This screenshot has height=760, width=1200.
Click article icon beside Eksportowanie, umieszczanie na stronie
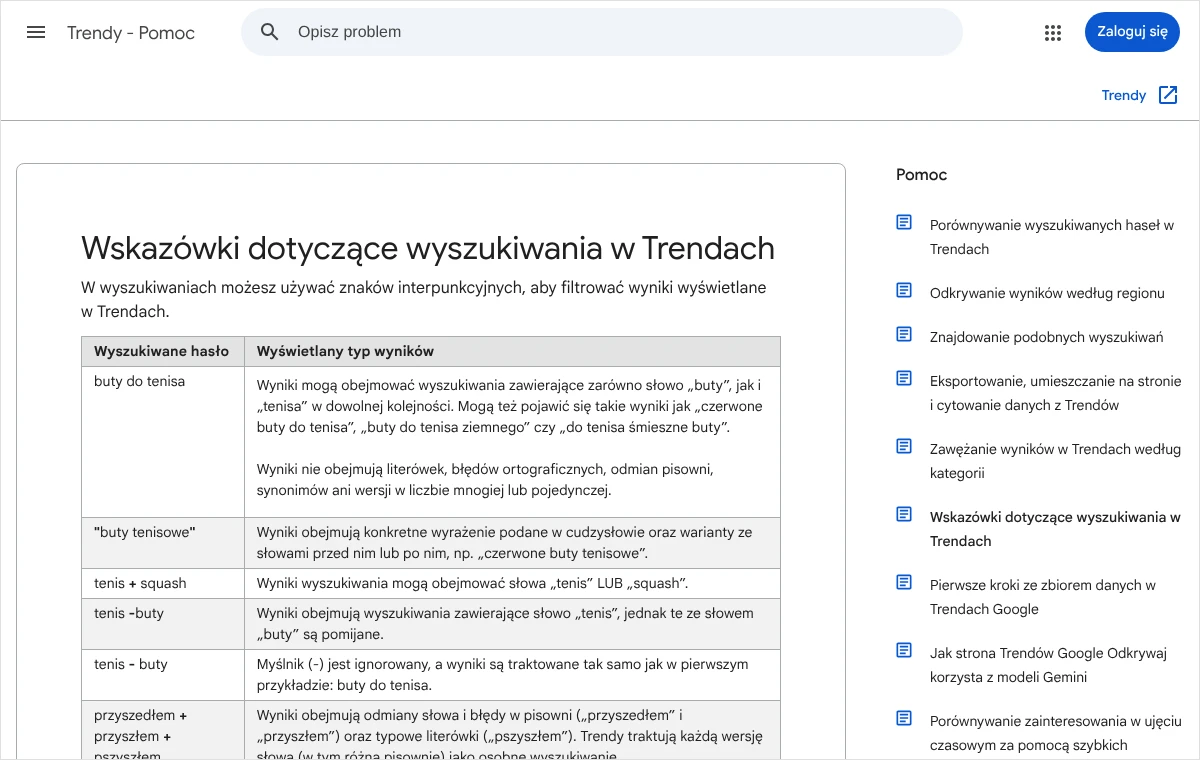point(904,378)
